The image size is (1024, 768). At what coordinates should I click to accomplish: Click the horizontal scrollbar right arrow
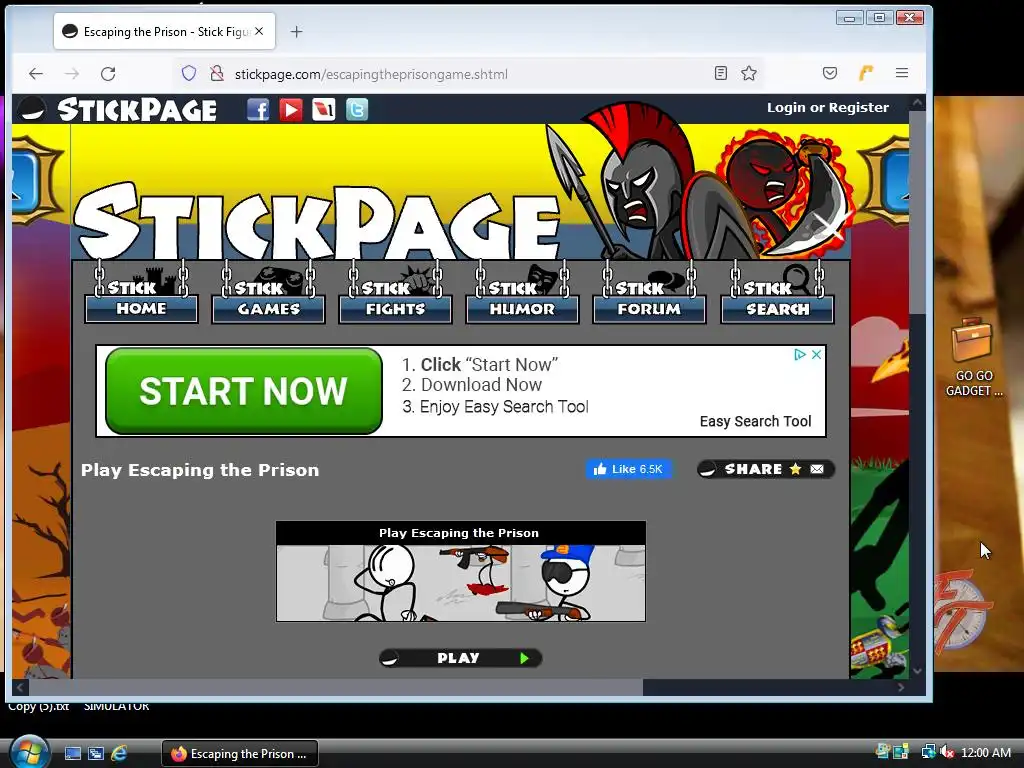coord(901,687)
